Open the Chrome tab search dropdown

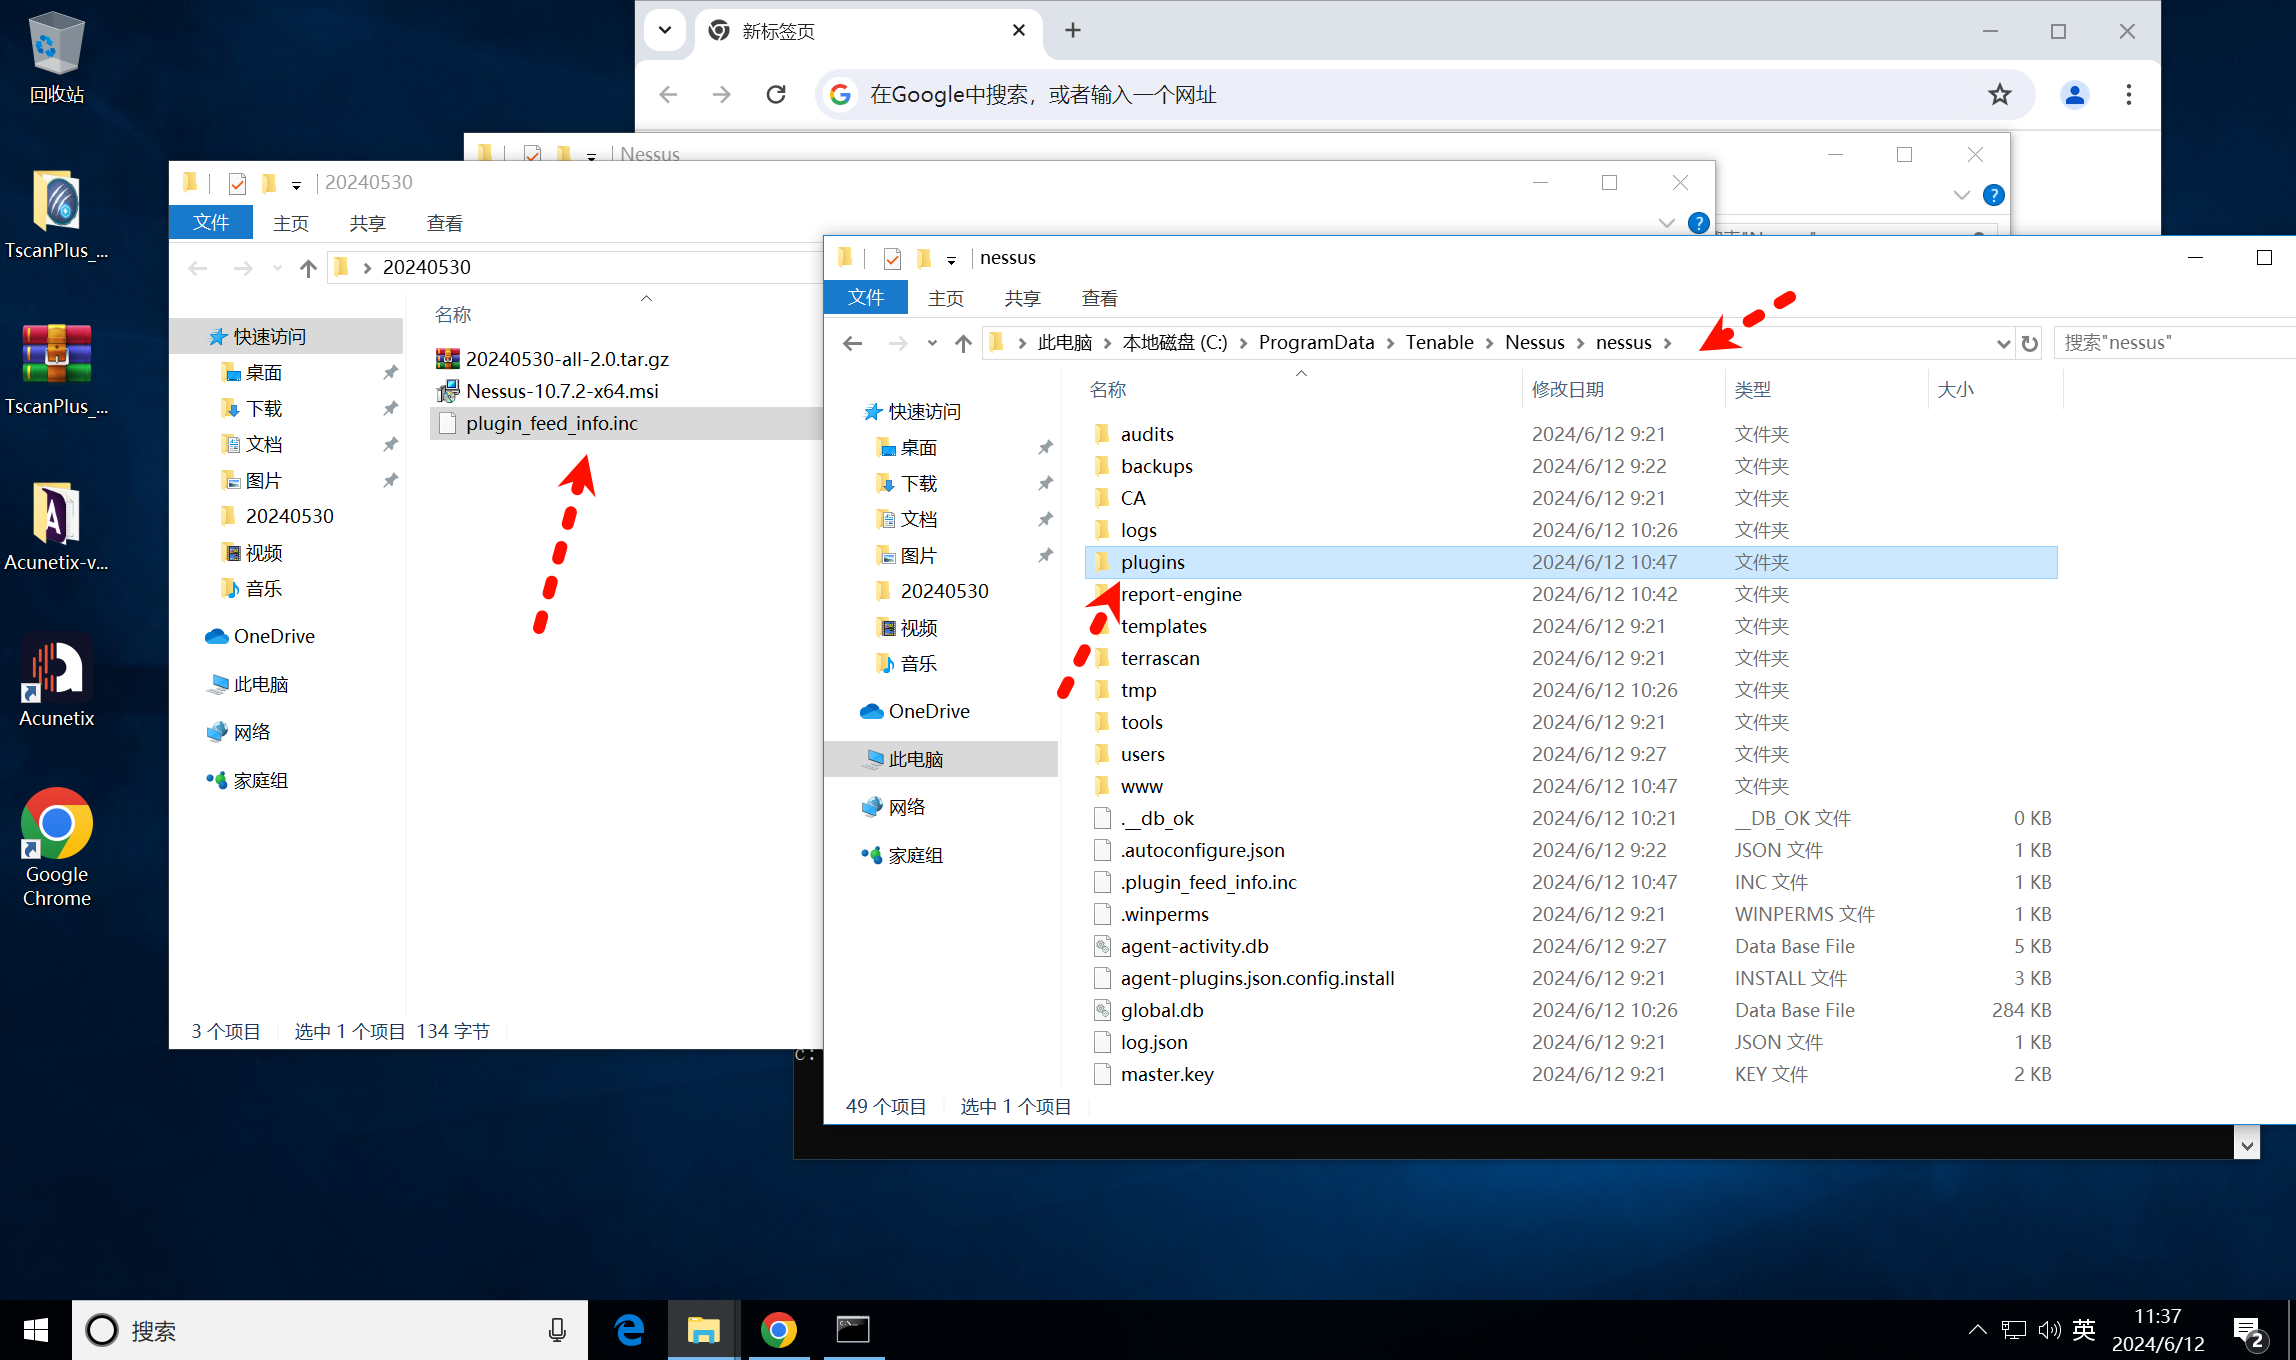tap(664, 31)
